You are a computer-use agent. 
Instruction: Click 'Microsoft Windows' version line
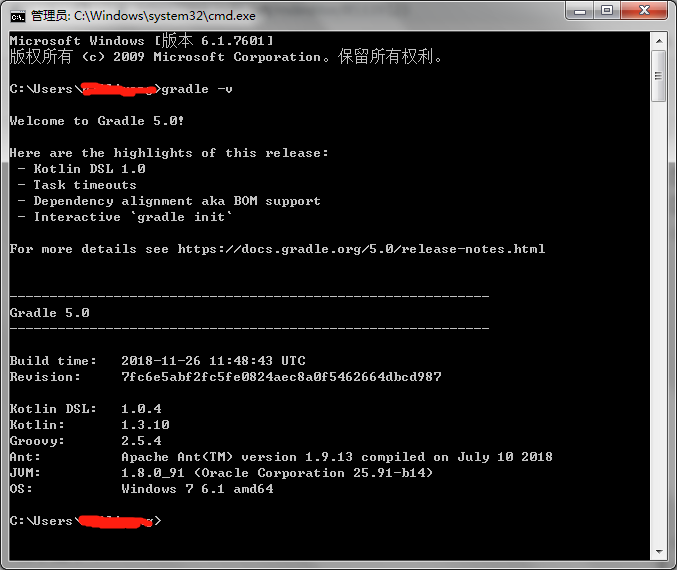(x=142, y=41)
